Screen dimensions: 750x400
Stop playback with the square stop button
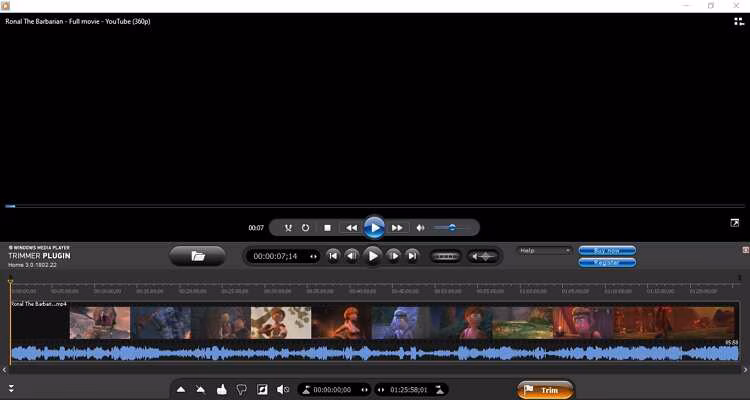coord(328,228)
